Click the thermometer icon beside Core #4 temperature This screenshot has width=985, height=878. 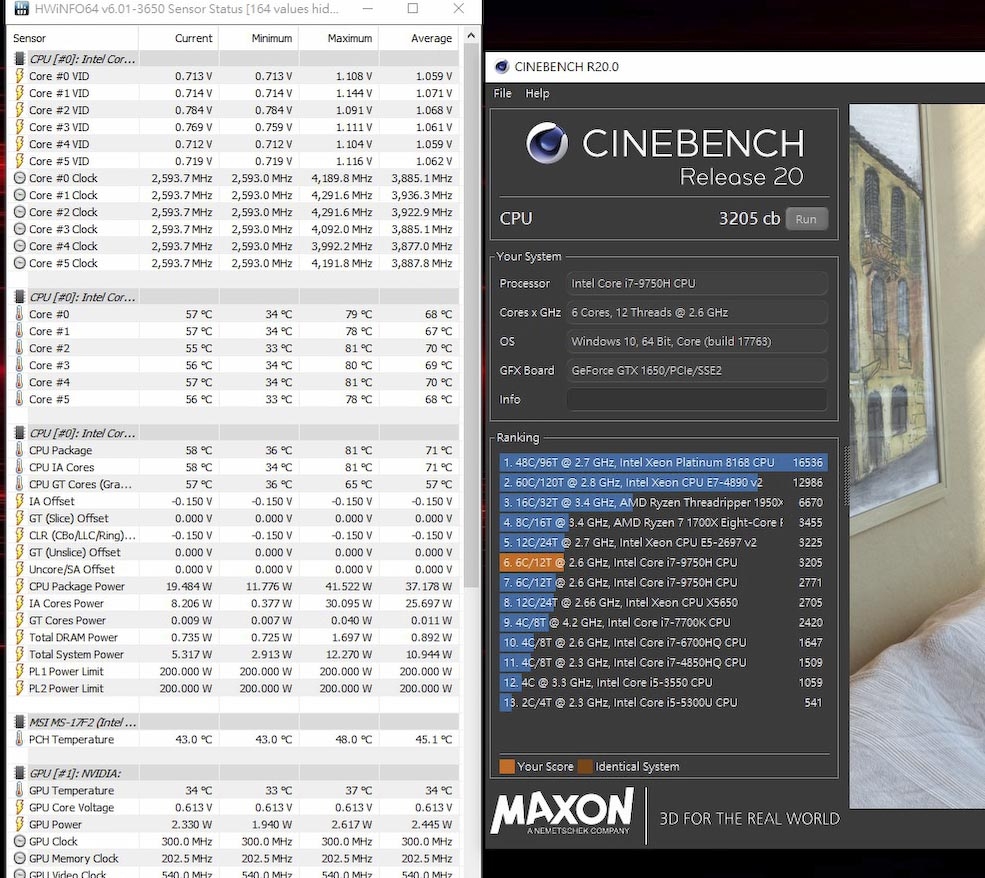pyautogui.click(x=19, y=382)
